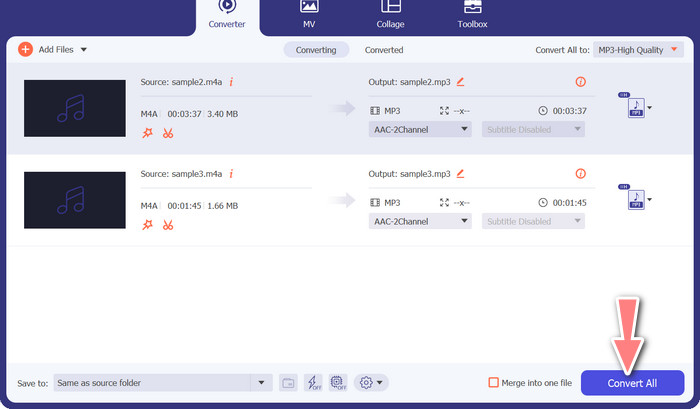Rename output sample3.mp3 with pencil icon
The height and width of the screenshot is (409, 700).
coord(460,174)
